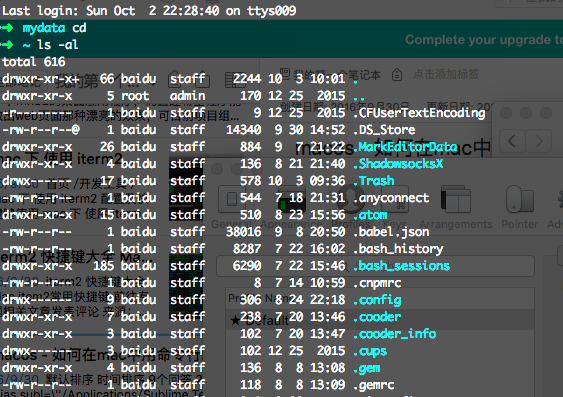
Task: Switch to the Pointer tab label
Action: [x=520, y=224]
